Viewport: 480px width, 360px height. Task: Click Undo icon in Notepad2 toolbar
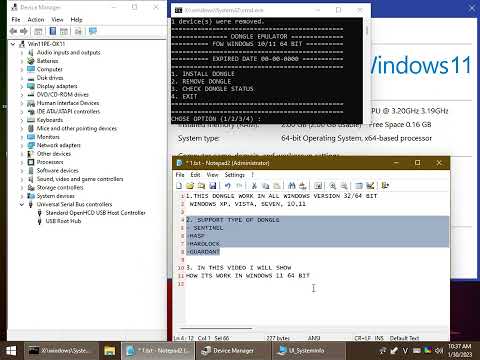pyautogui.click(x=228, y=186)
